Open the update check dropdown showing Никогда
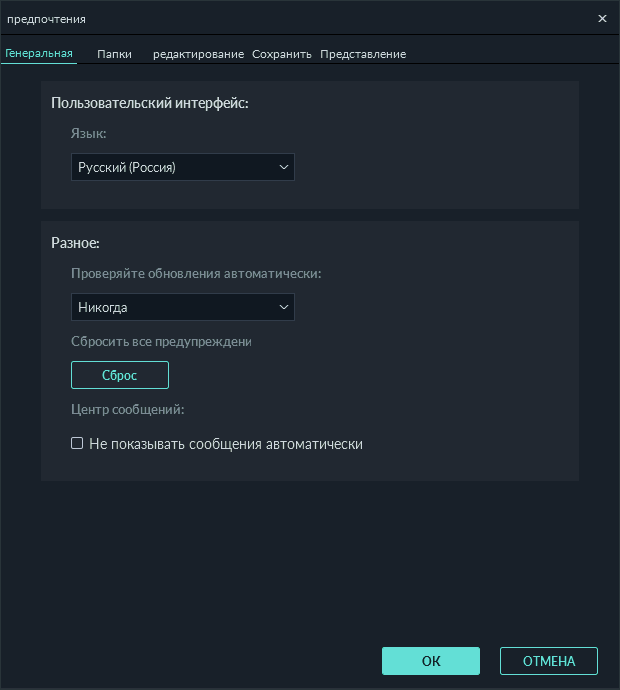 click(183, 307)
